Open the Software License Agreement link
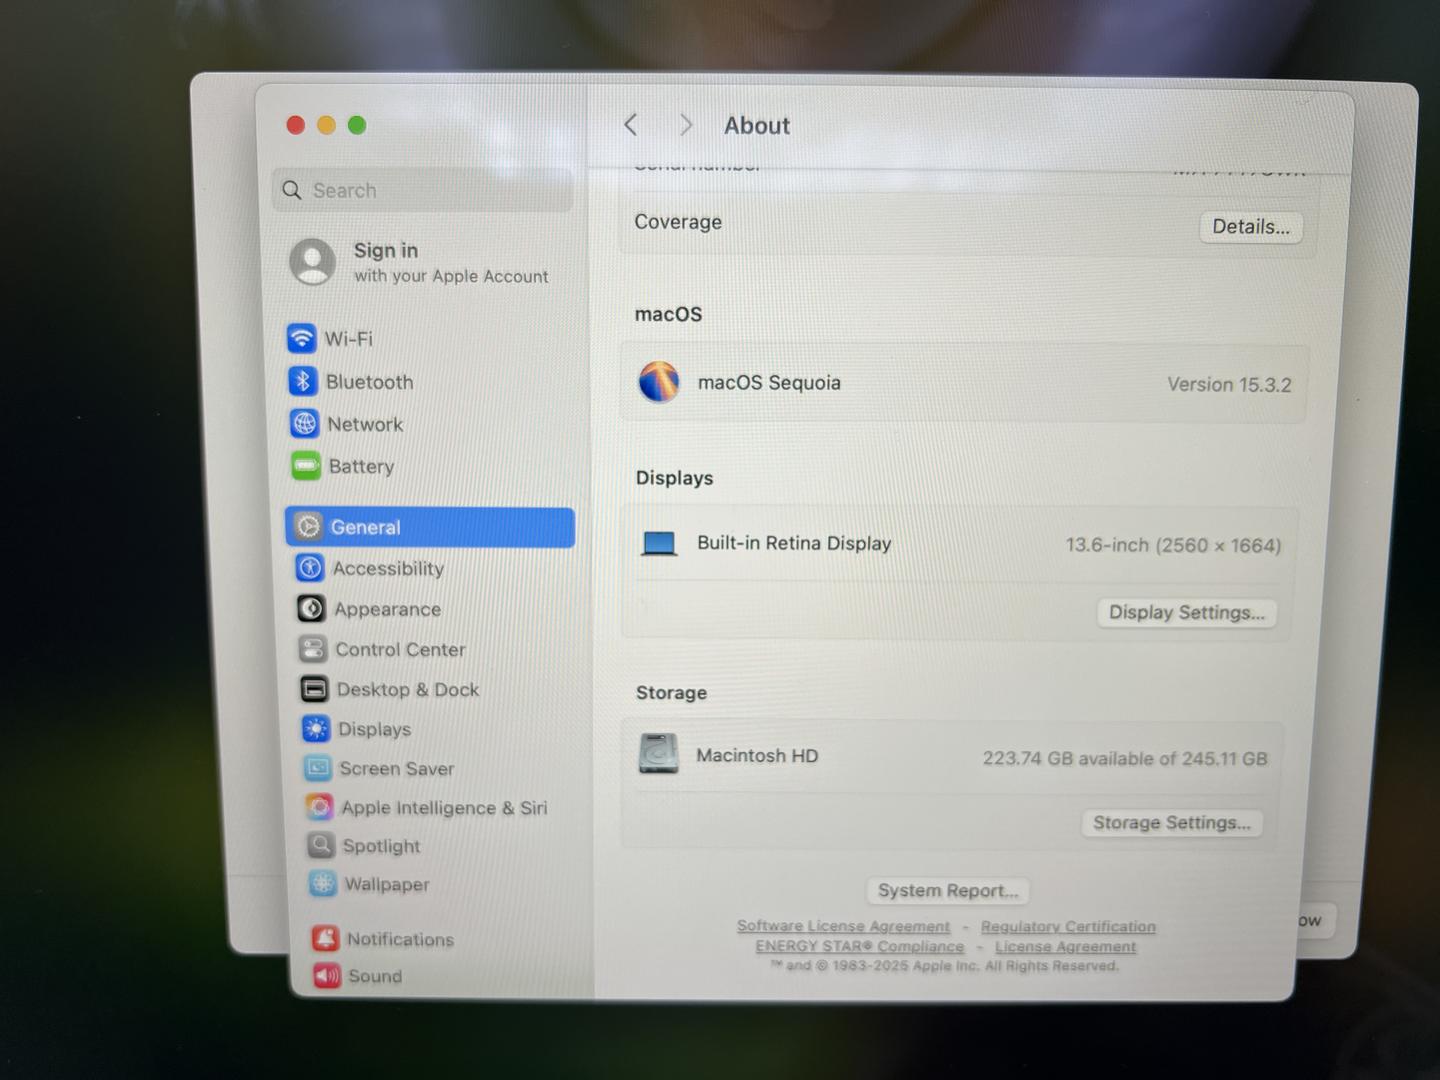This screenshot has height=1080, width=1440. [843, 926]
